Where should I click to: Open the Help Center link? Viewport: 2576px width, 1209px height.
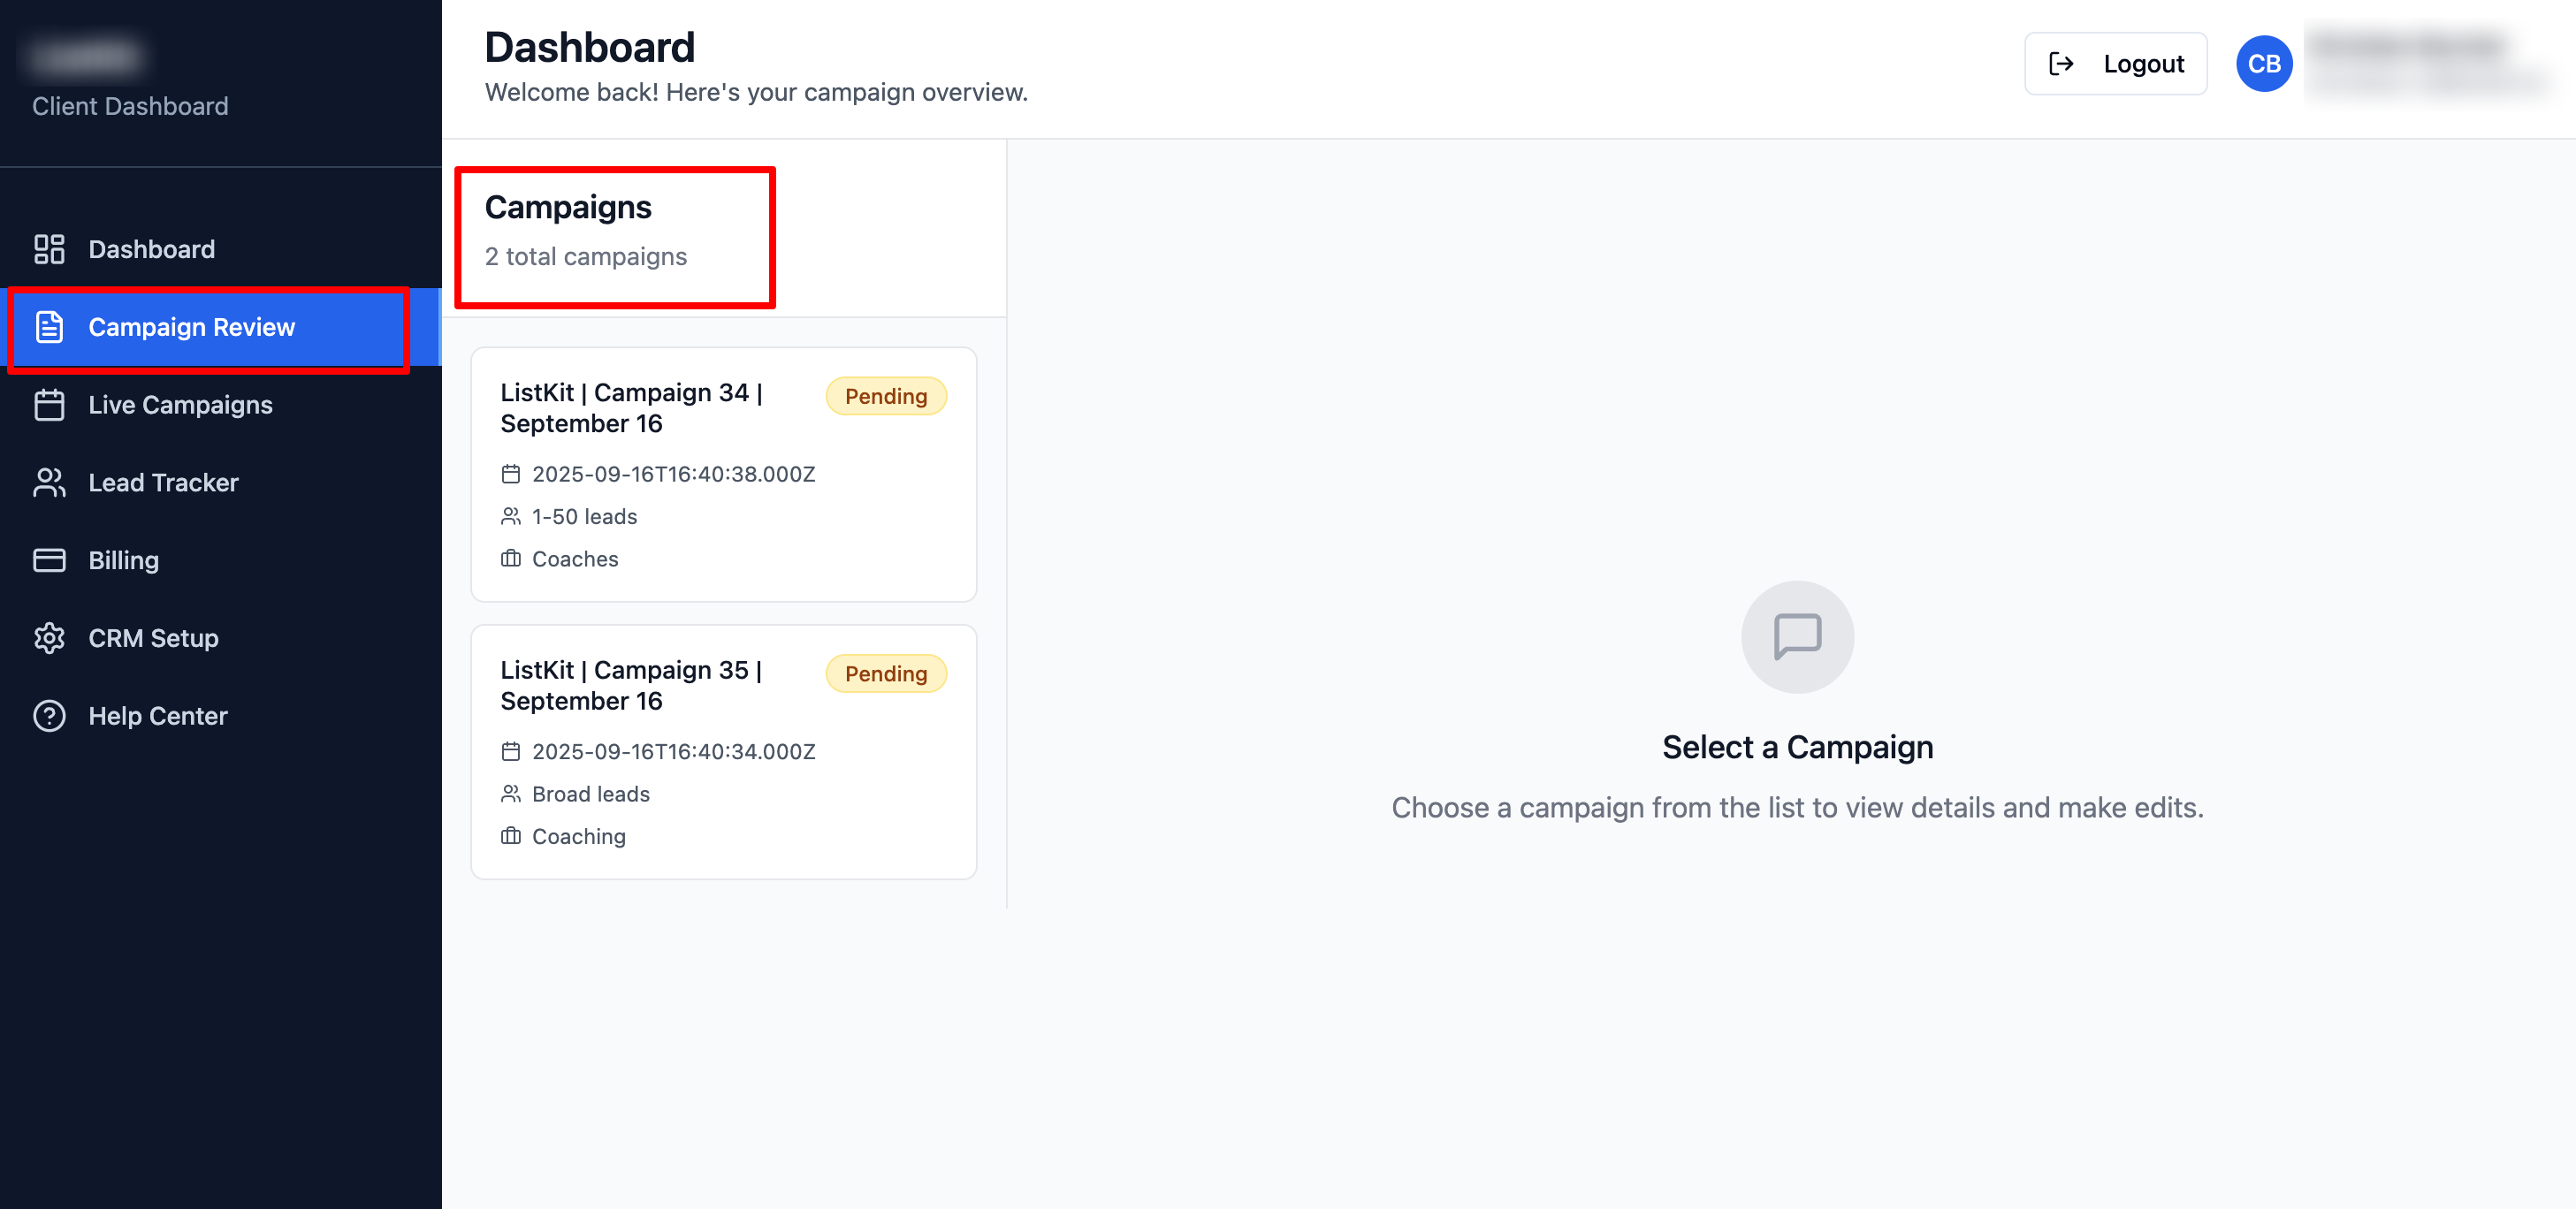157,716
